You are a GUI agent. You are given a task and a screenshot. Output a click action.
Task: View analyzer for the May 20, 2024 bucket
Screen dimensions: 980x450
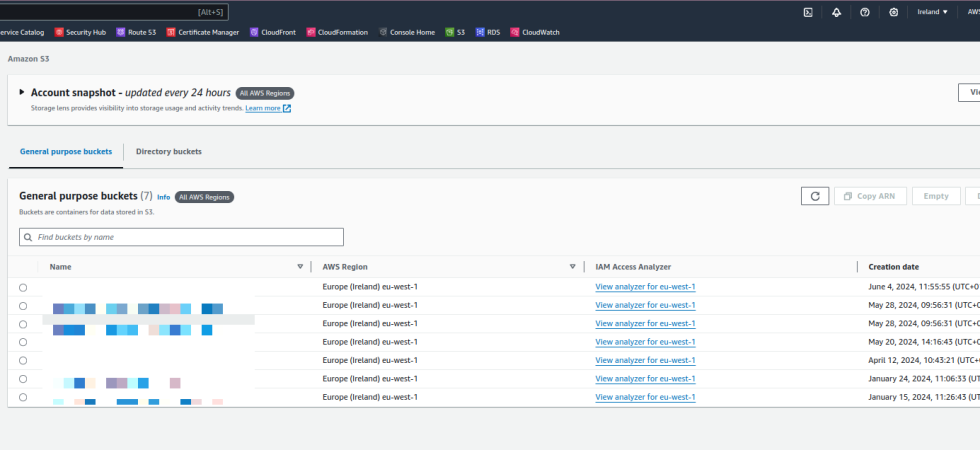645,342
